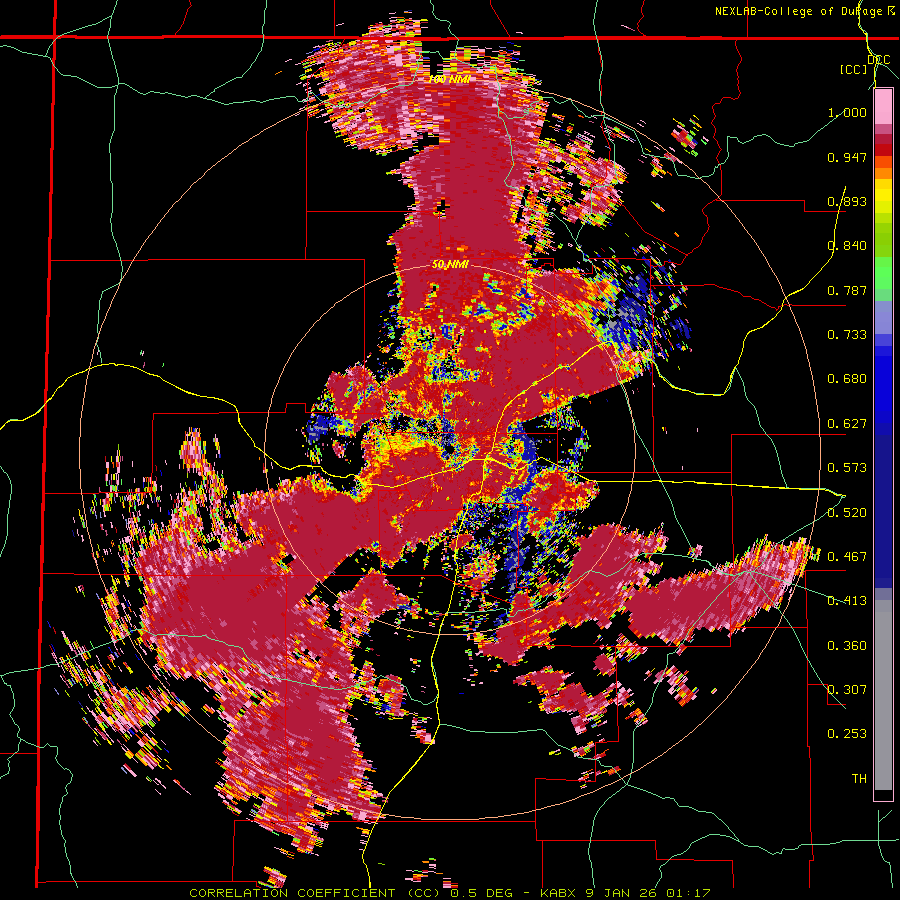Select the 1.000 scale value
This screenshot has width=900, height=900.
tap(847, 112)
